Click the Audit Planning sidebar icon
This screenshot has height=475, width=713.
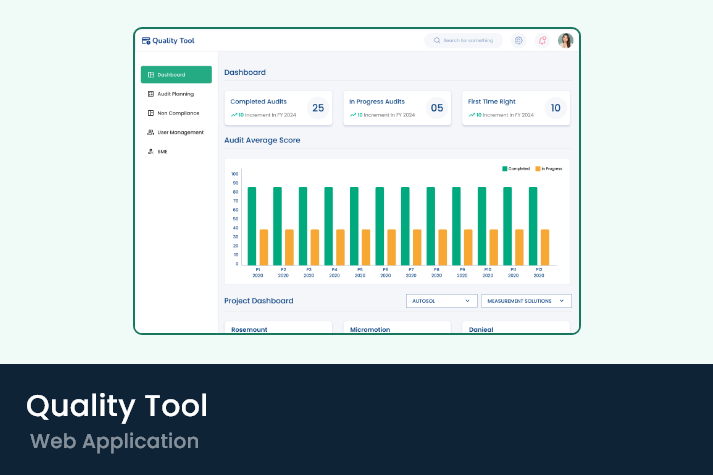click(x=150, y=94)
